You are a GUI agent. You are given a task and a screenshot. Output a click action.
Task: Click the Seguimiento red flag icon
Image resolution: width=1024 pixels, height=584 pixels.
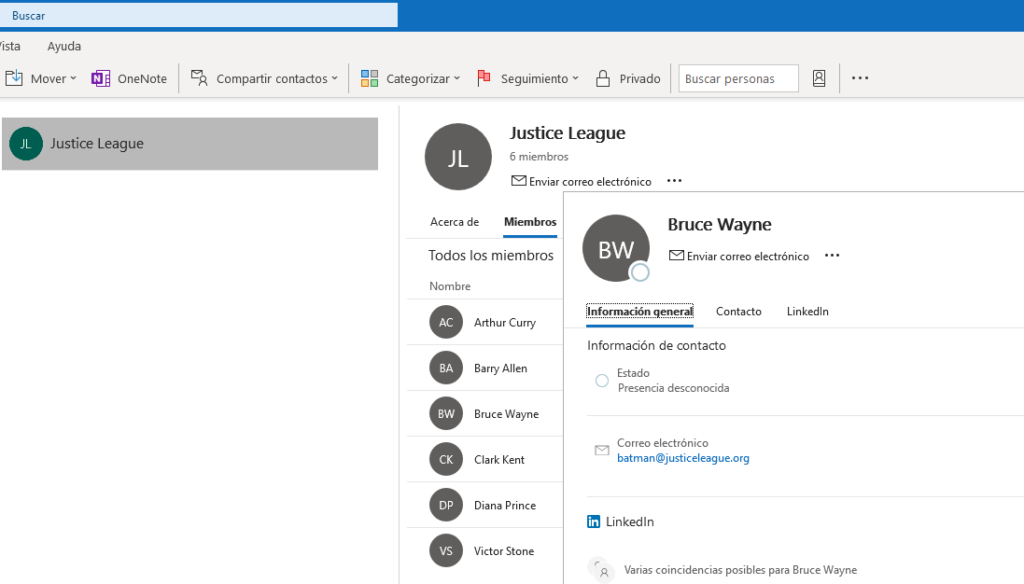pos(484,78)
